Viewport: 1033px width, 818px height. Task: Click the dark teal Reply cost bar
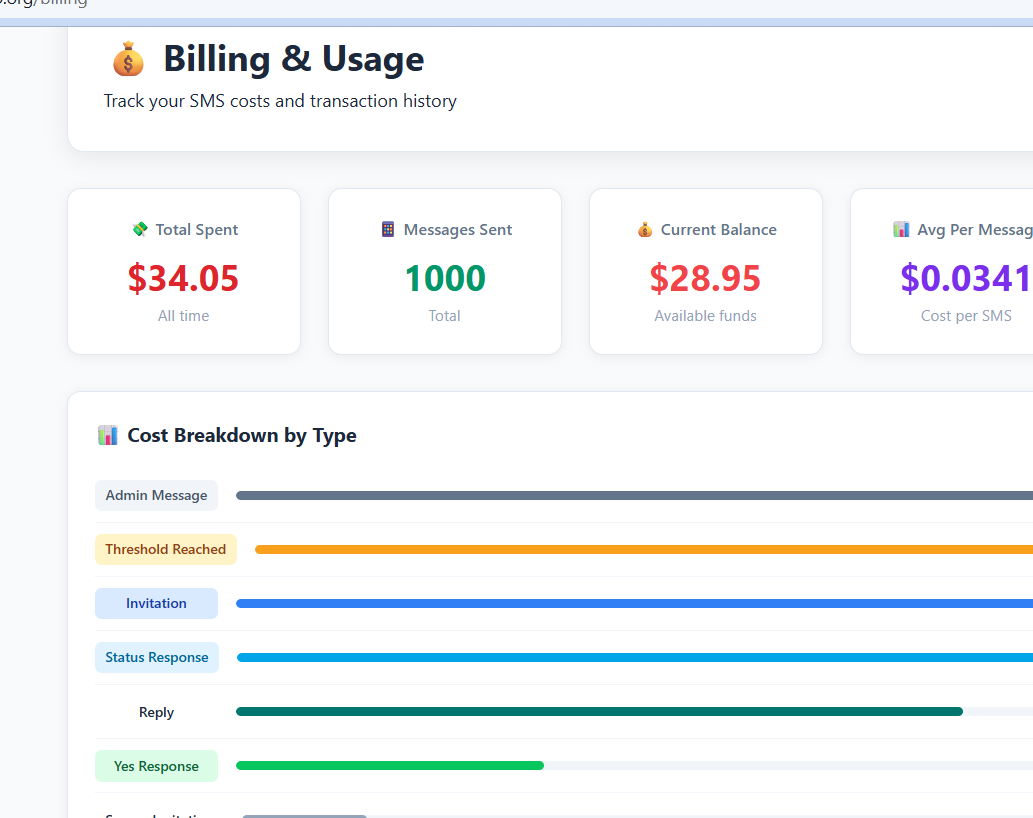600,711
